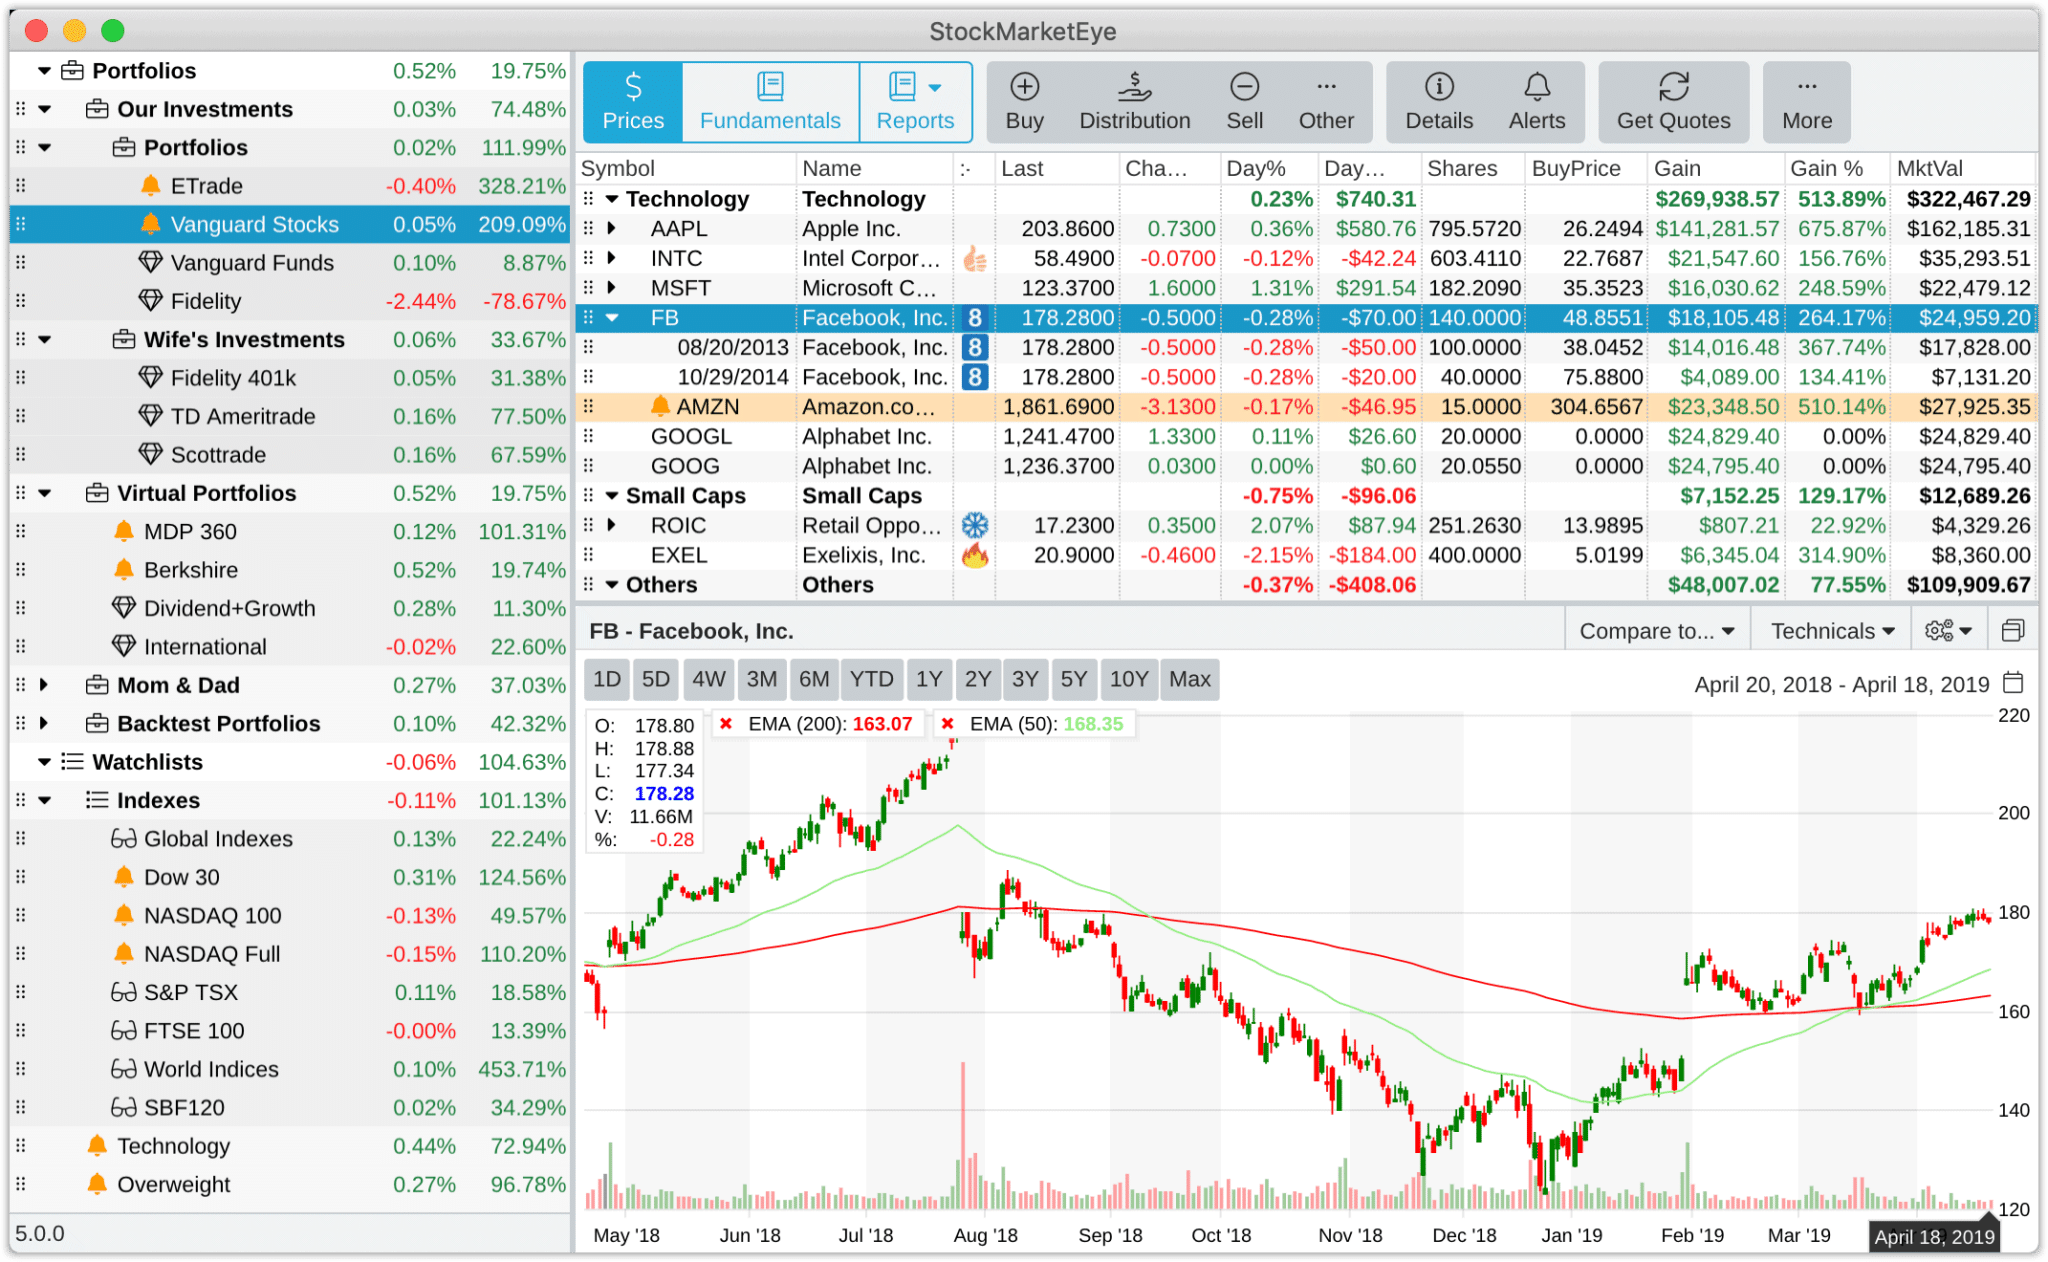Open Alerts via the bell toolbar icon
The height and width of the screenshot is (1262, 2048).
tap(1537, 100)
